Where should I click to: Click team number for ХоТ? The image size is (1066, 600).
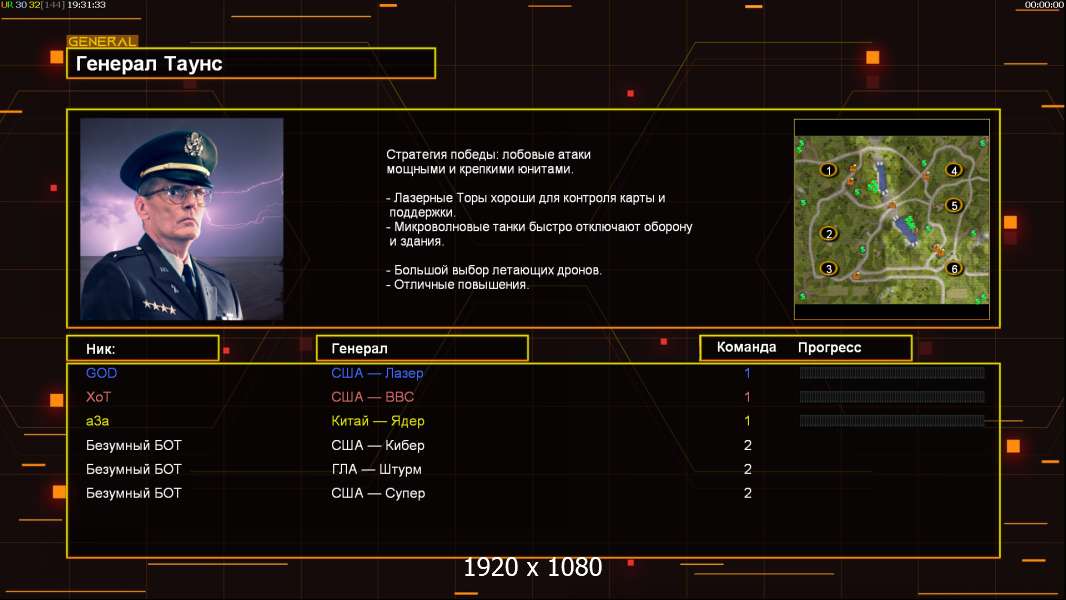tap(747, 397)
